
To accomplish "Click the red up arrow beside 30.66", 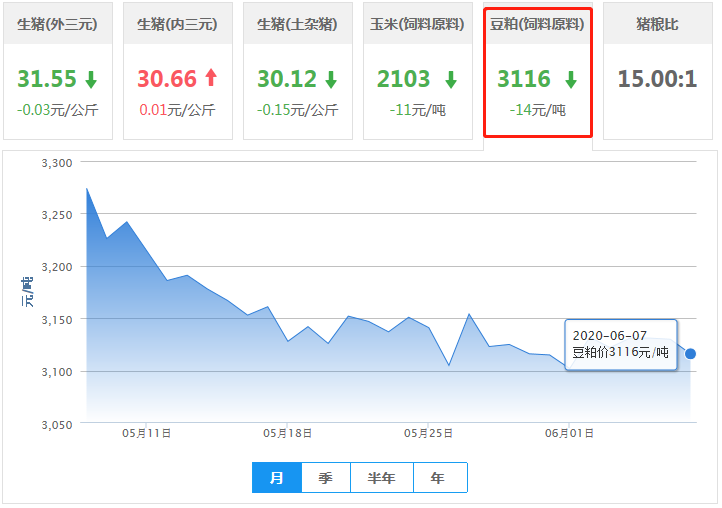I will (x=210, y=79).
